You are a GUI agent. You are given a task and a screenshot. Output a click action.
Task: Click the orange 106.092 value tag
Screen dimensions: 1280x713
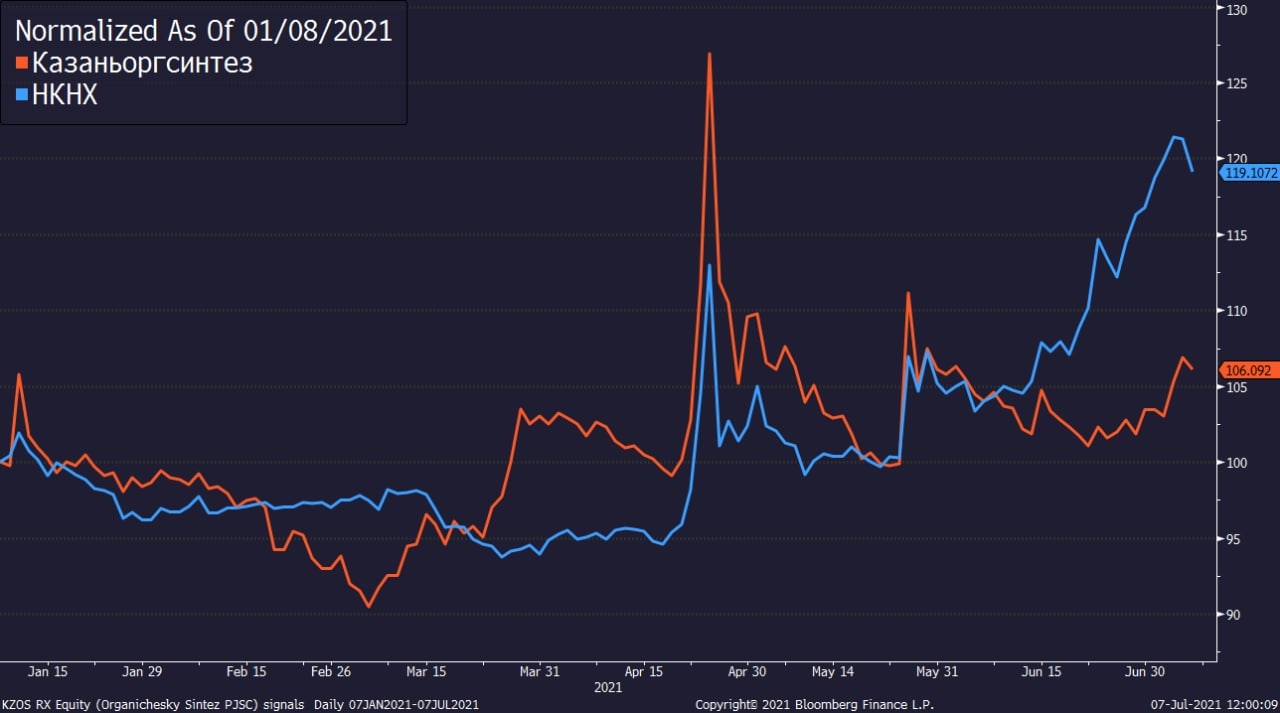[1247, 370]
